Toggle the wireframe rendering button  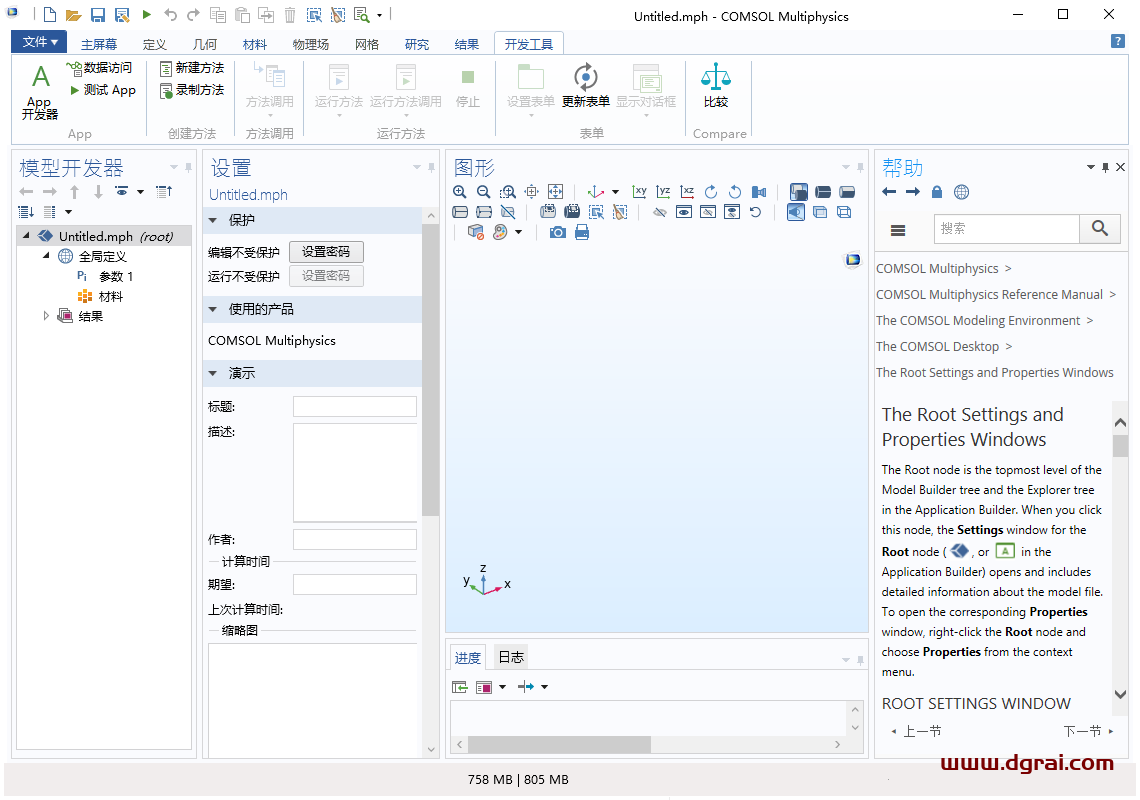click(x=844, y=212)
